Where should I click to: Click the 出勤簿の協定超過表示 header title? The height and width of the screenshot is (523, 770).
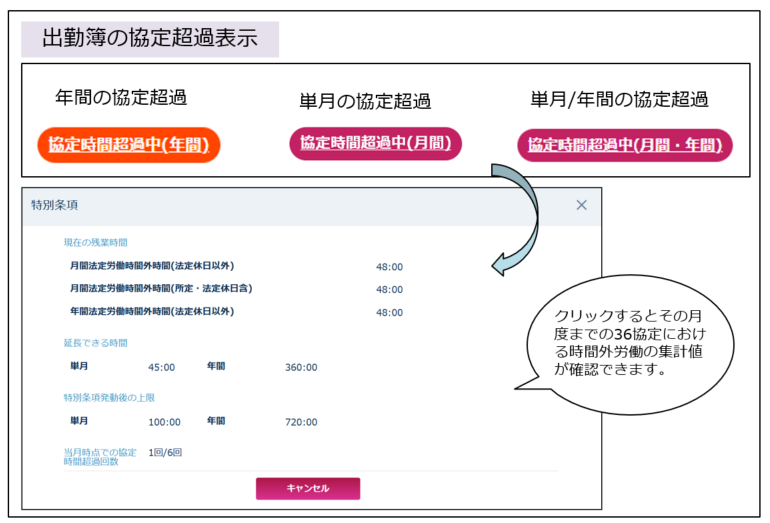(x=150, y=39)
